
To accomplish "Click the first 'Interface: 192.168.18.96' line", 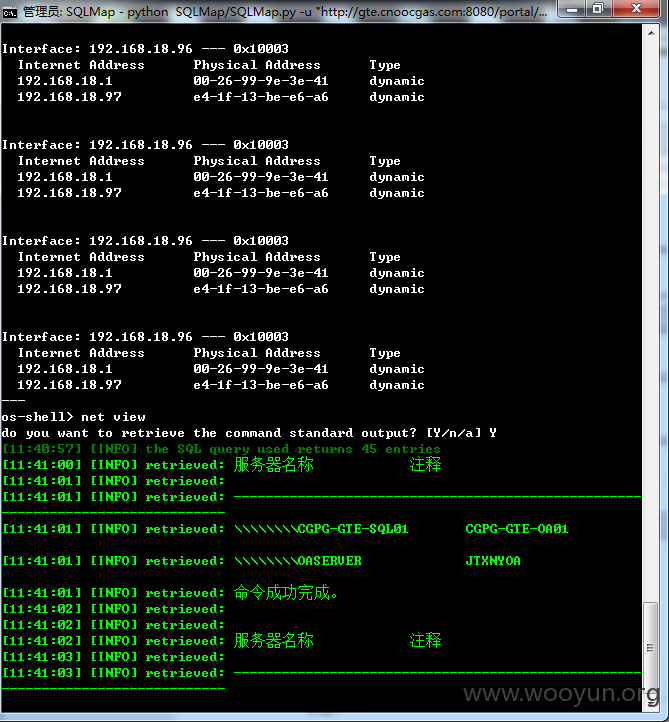I will (145, 49).
